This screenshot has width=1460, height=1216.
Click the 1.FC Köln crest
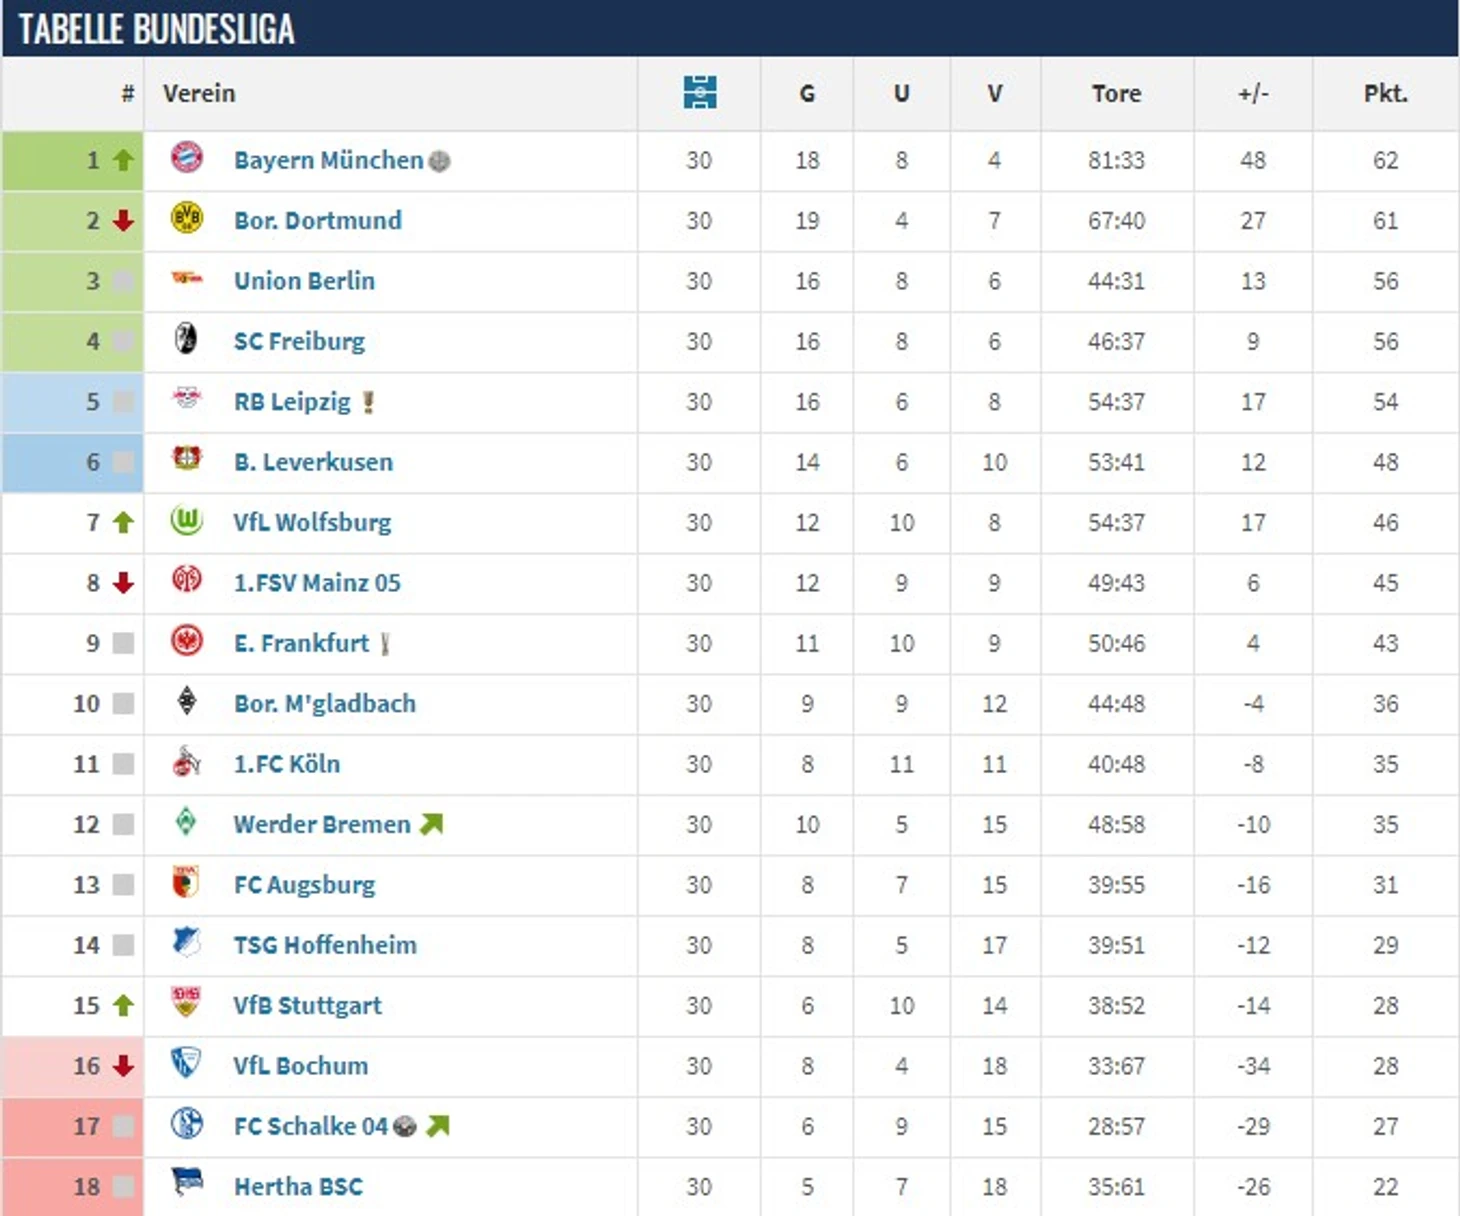tap(187, 762)
